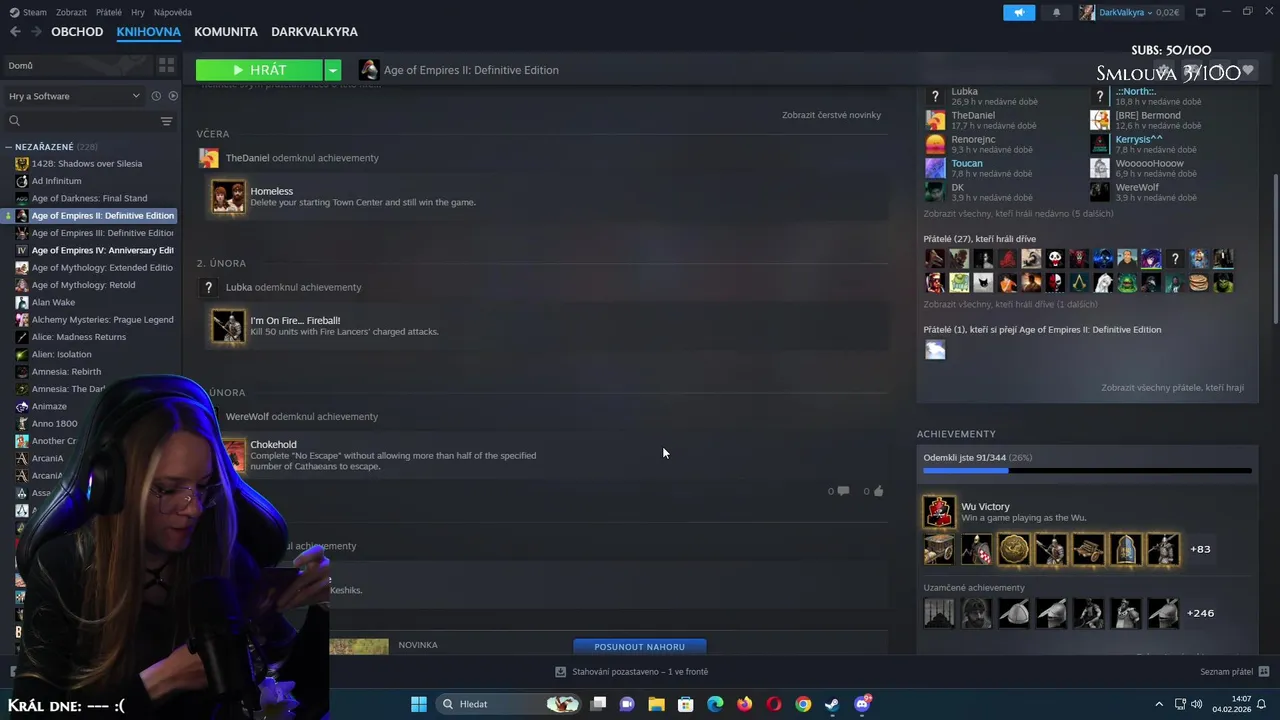Click the comment icon on Chokehold post
Image resolution: width=1280 pixels, height=720 pixels.
tap(843, 491)
